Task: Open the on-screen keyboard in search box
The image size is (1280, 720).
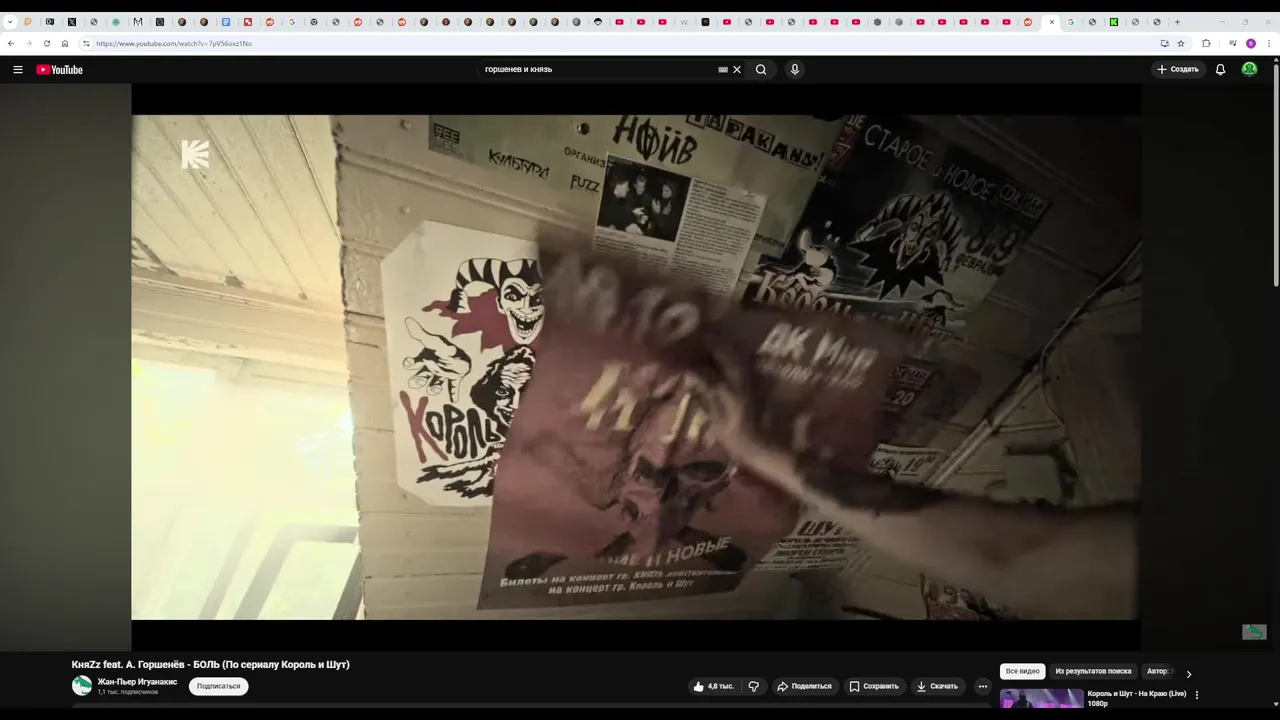Action: [723, 70]
